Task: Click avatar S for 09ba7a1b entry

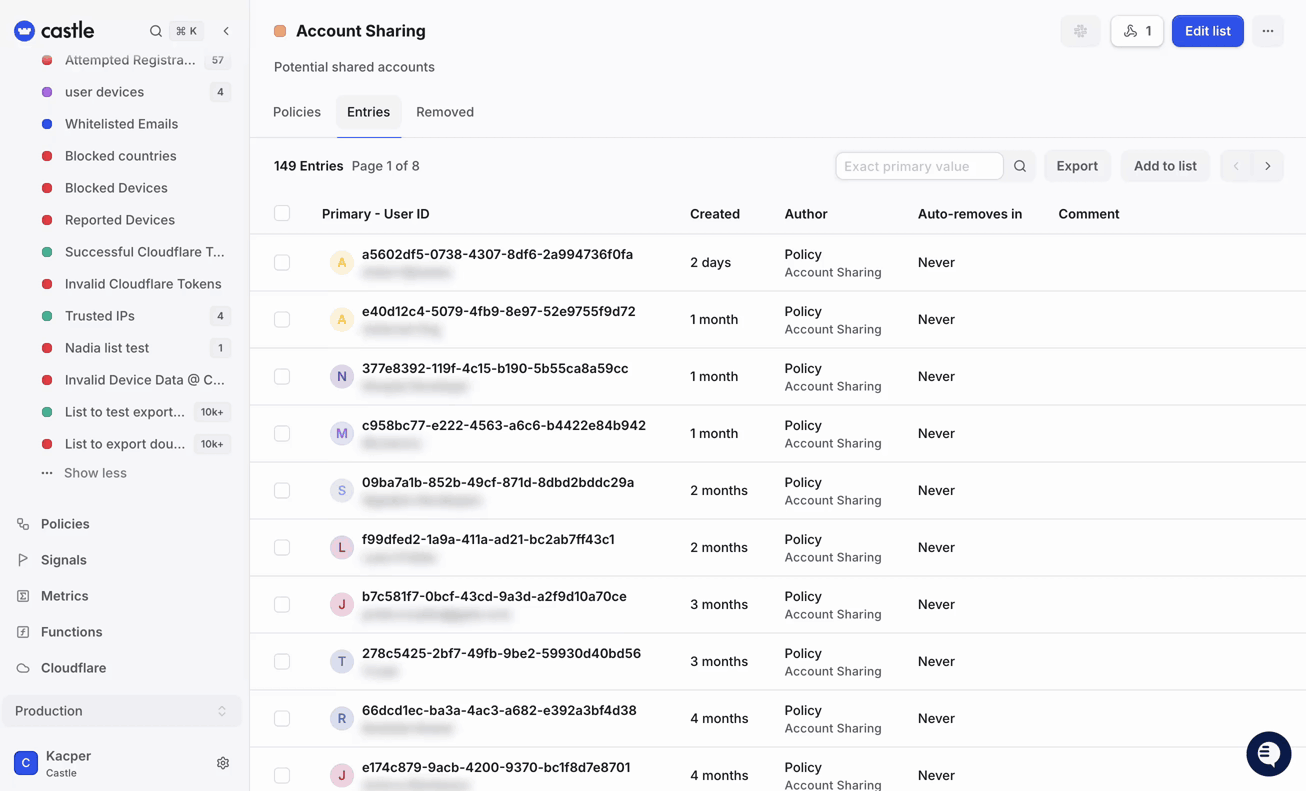Action: (342, 490)
